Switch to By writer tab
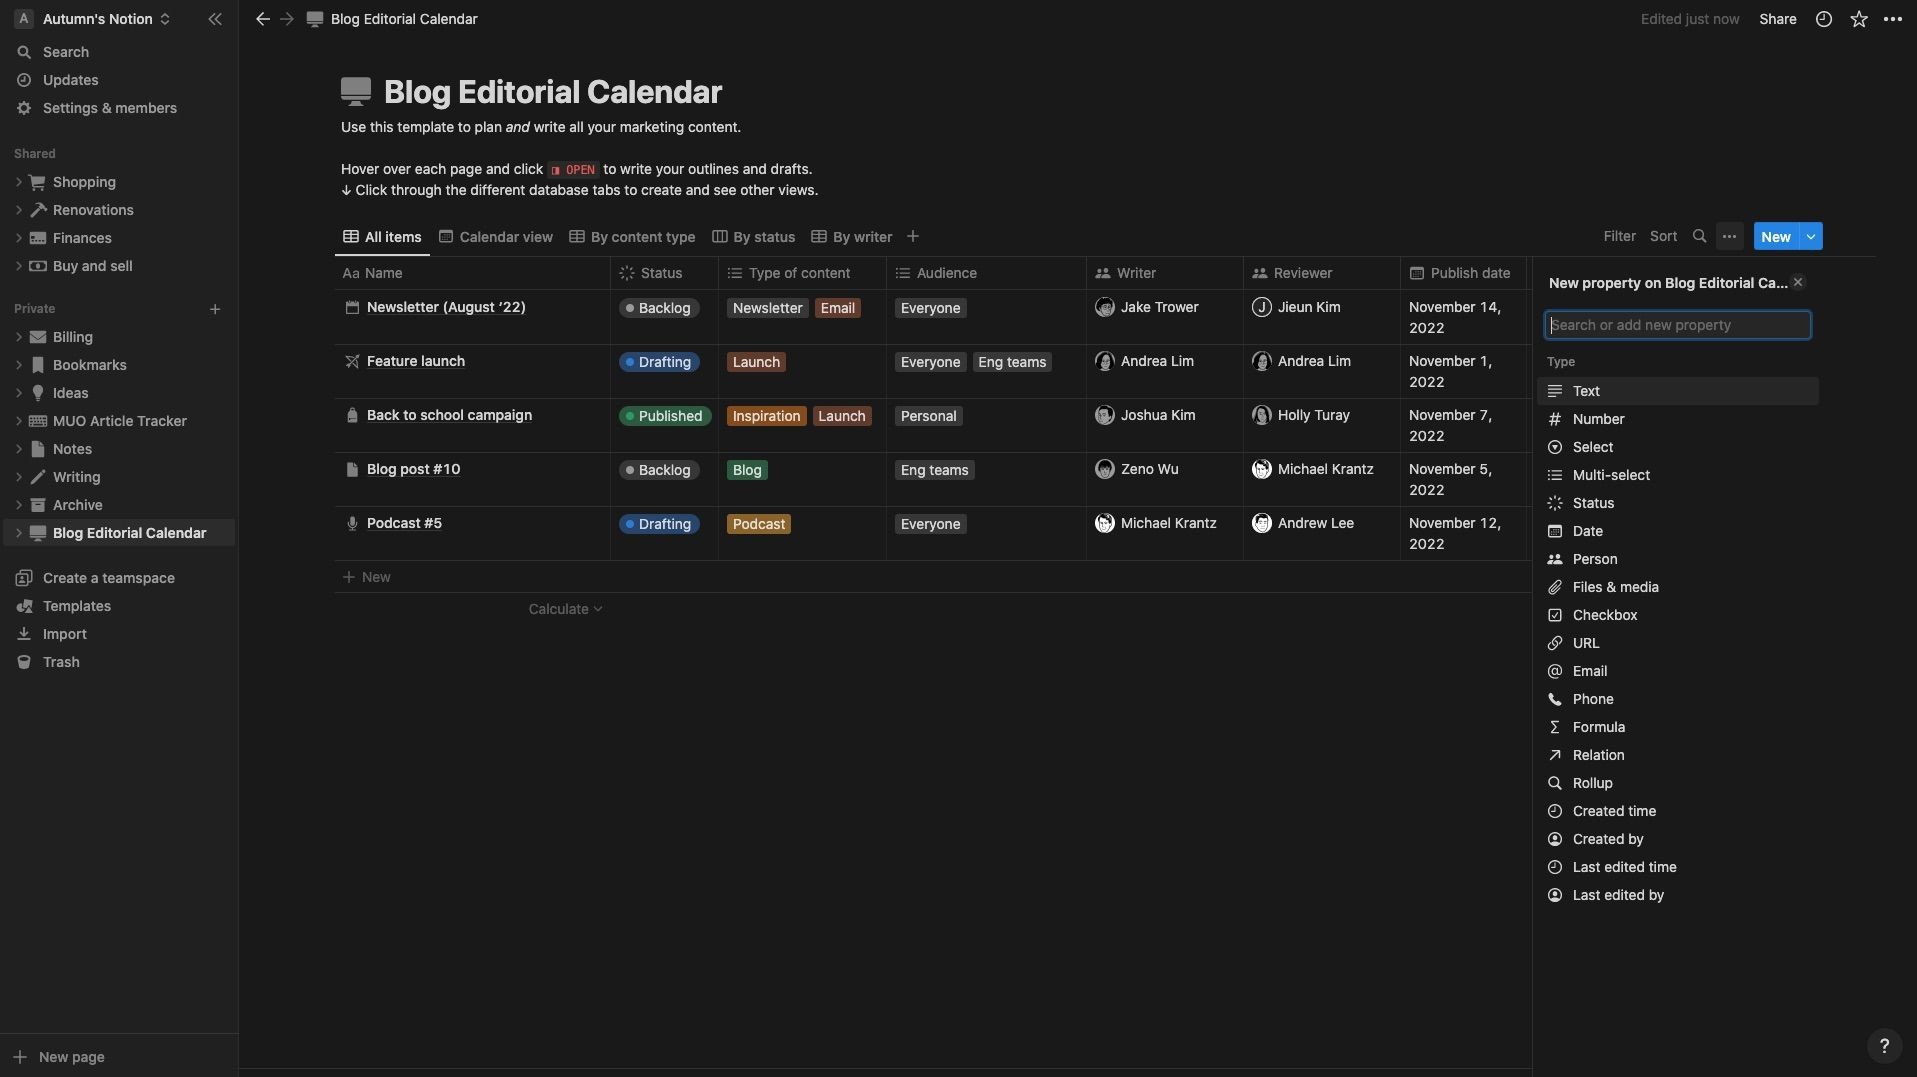Image resolution: width=1917 pixels, height=1077 pixels. click(x=852, y=237)
